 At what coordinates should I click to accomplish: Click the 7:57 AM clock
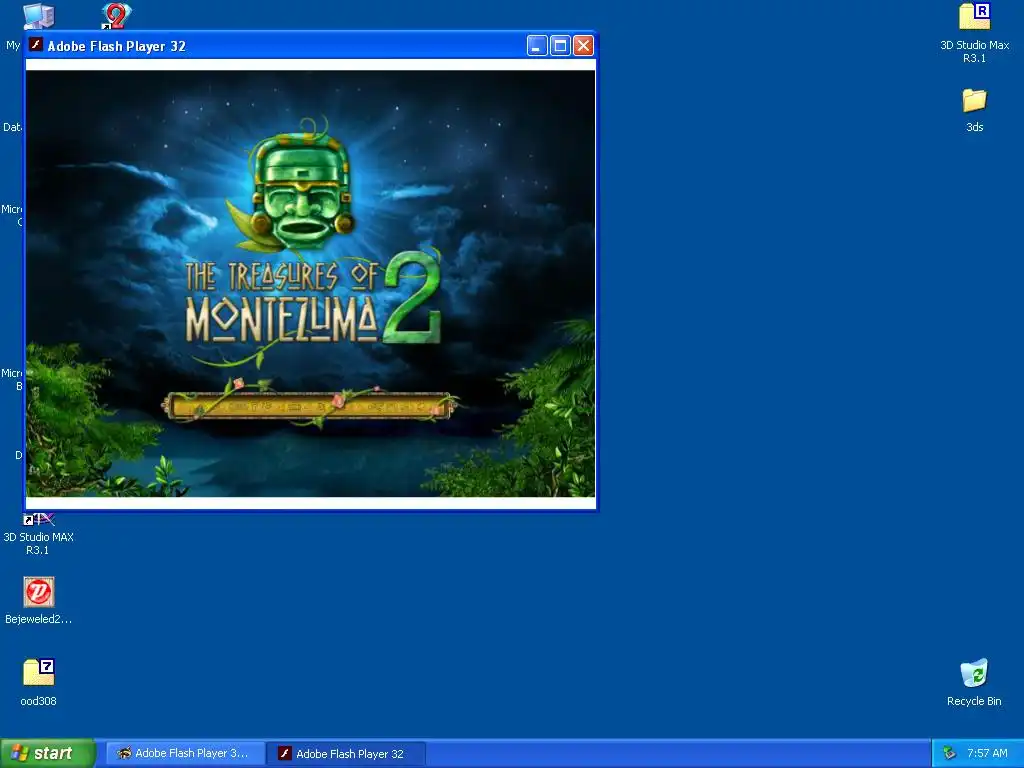[x=987, y=753]
